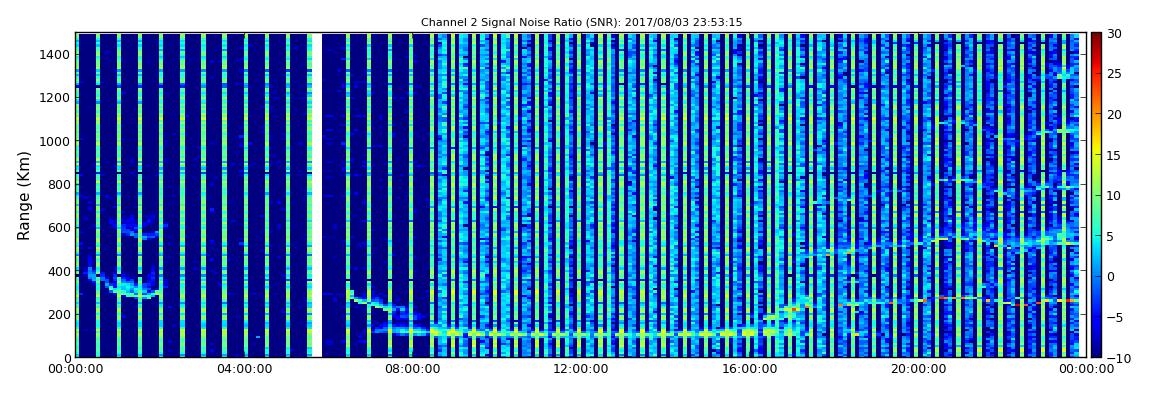This screenshot has height=407, width=1150.
Task: Click the 1000 range tick label
Action: [56, 141]
